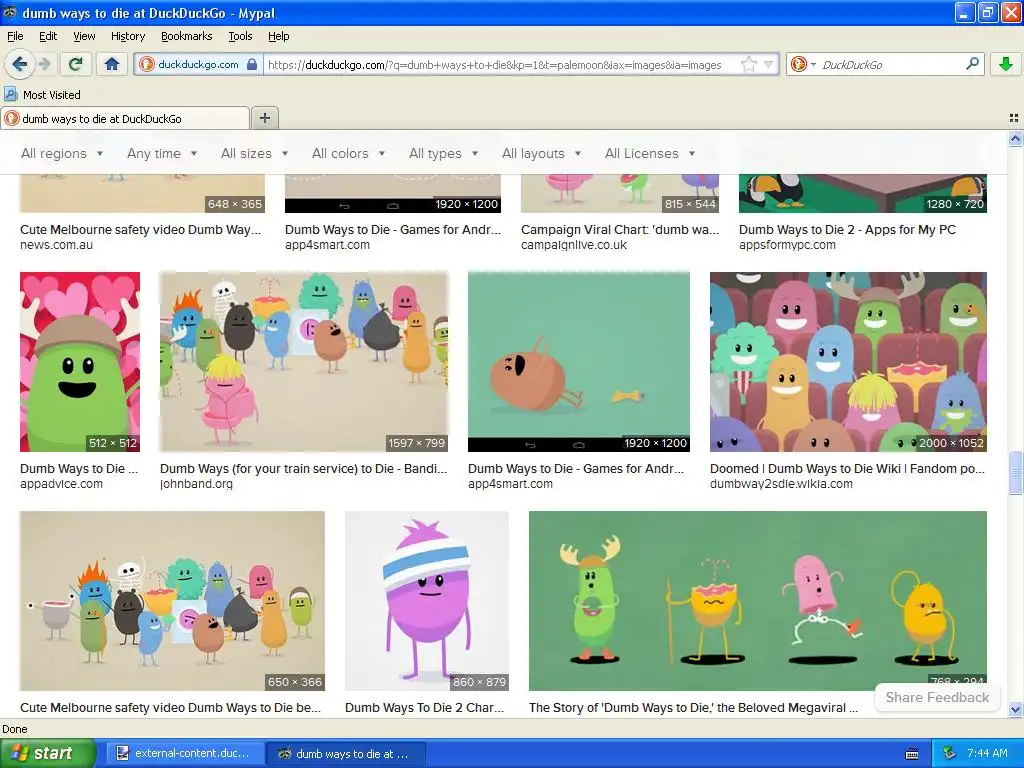Expand the All regions filter
The height and width of the screenshot is (768, 1024).
pyautogui.click(x=62, y=153)
